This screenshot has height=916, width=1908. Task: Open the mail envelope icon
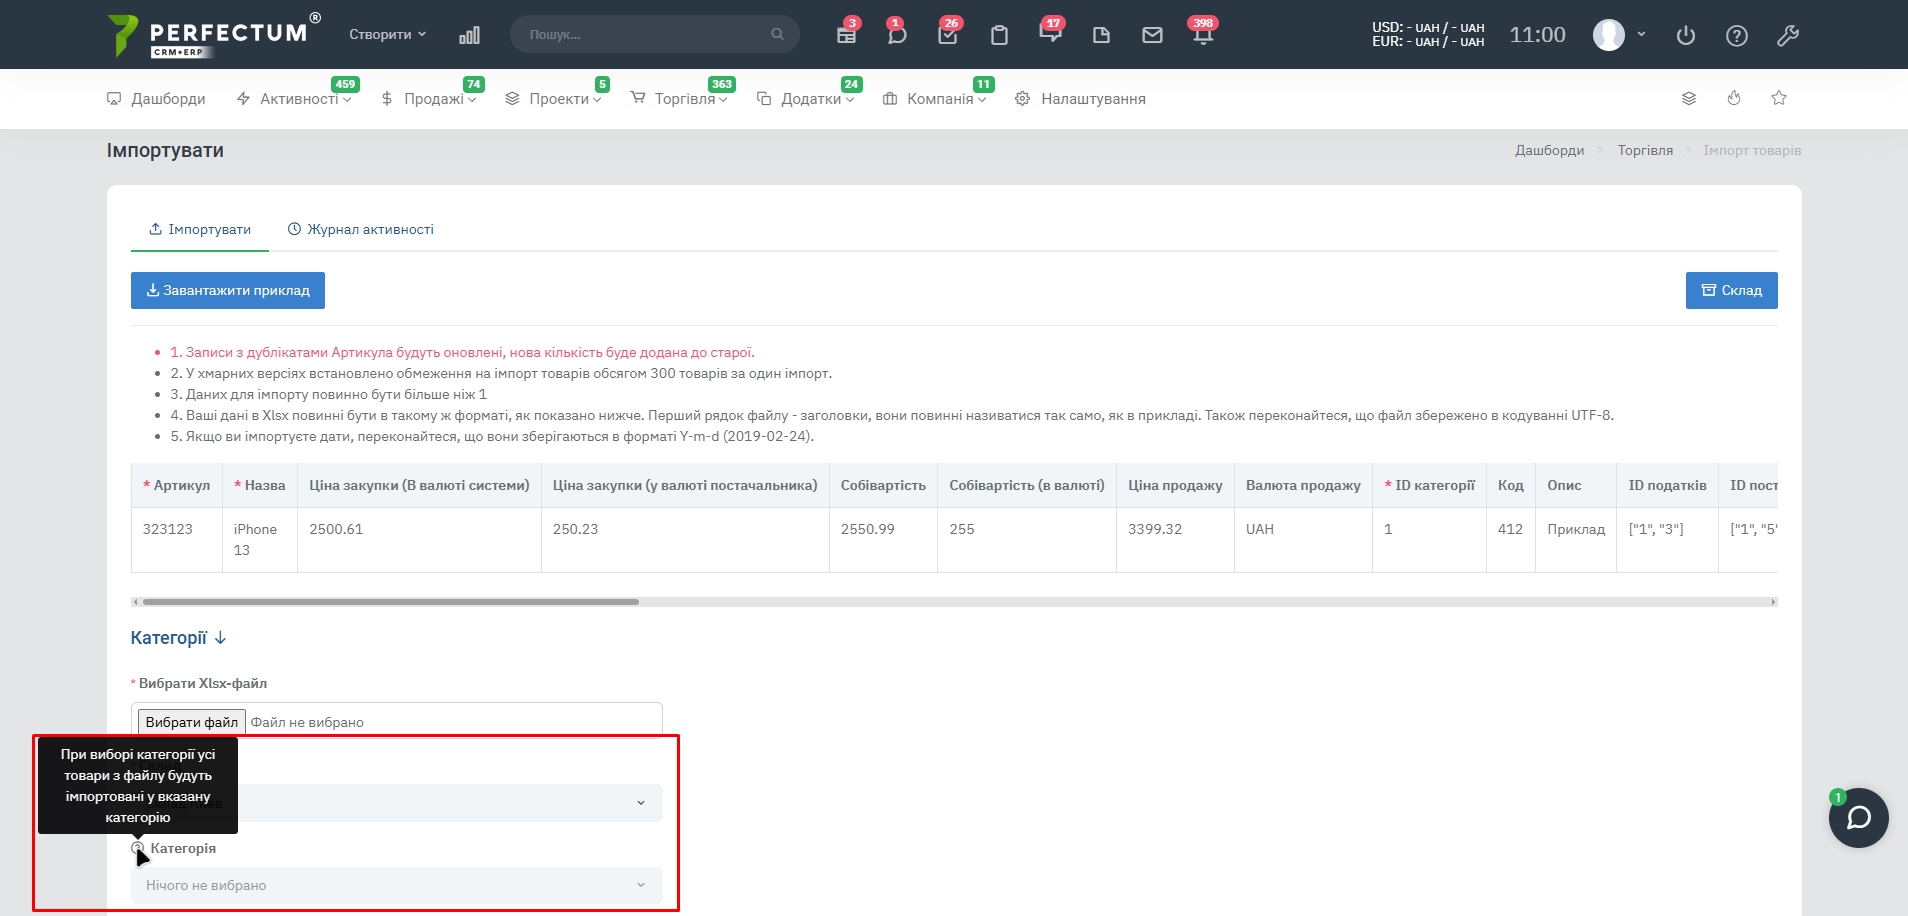pyautogui.click(x=1152, y=35)
